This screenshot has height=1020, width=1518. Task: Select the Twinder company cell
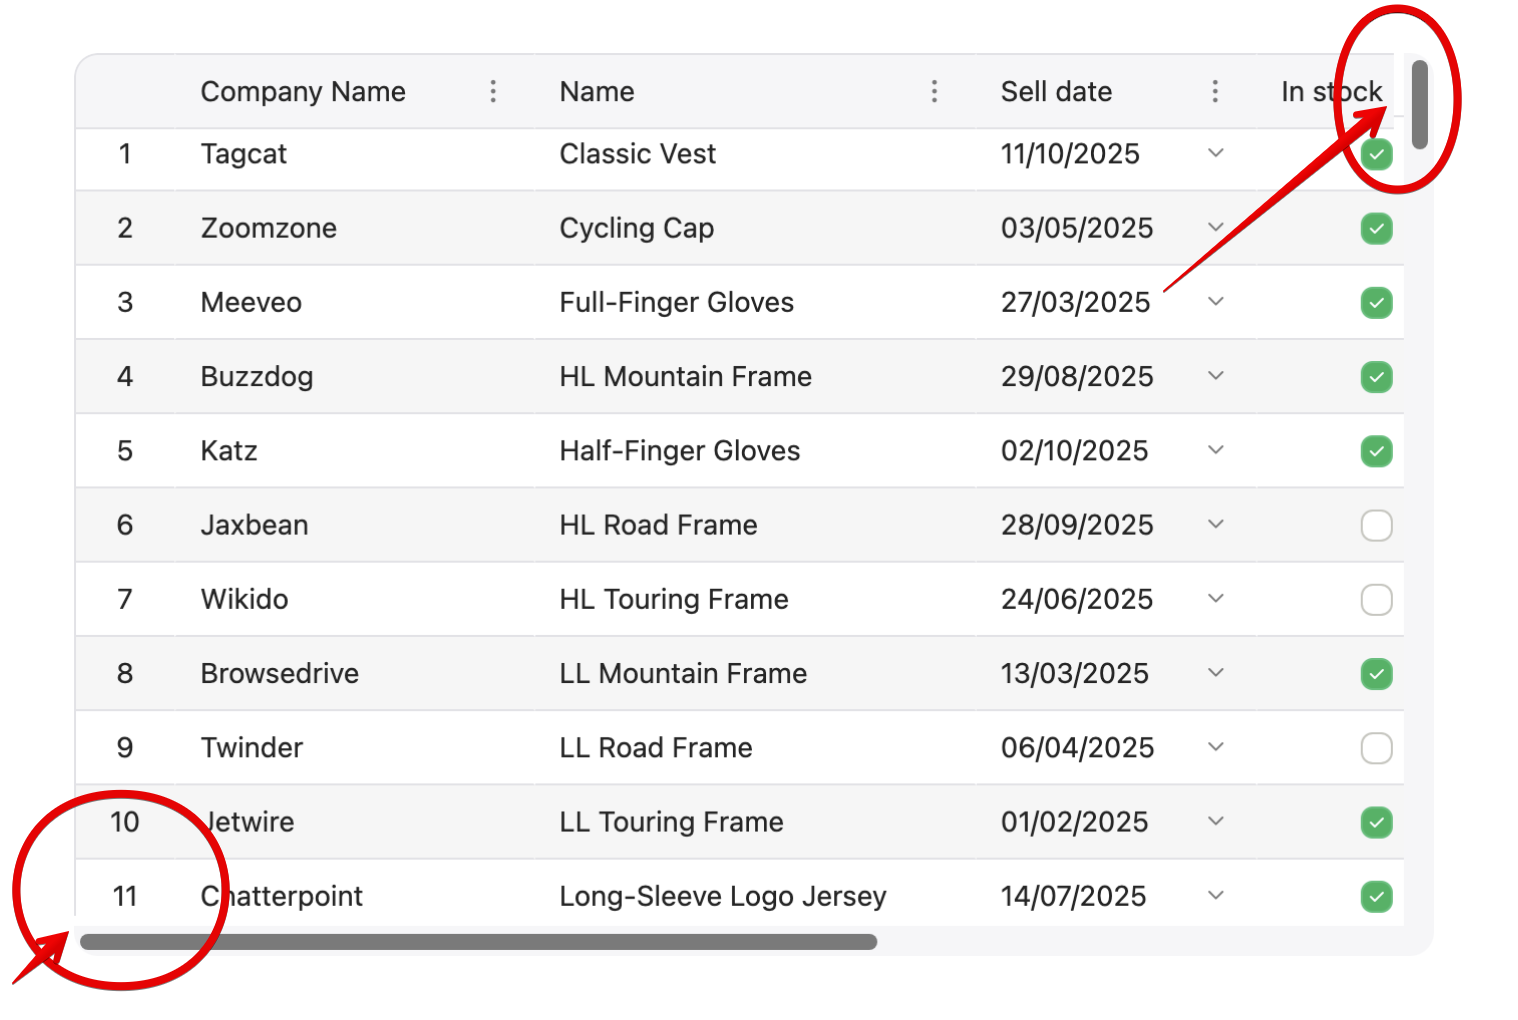click(x=355, y=747)
